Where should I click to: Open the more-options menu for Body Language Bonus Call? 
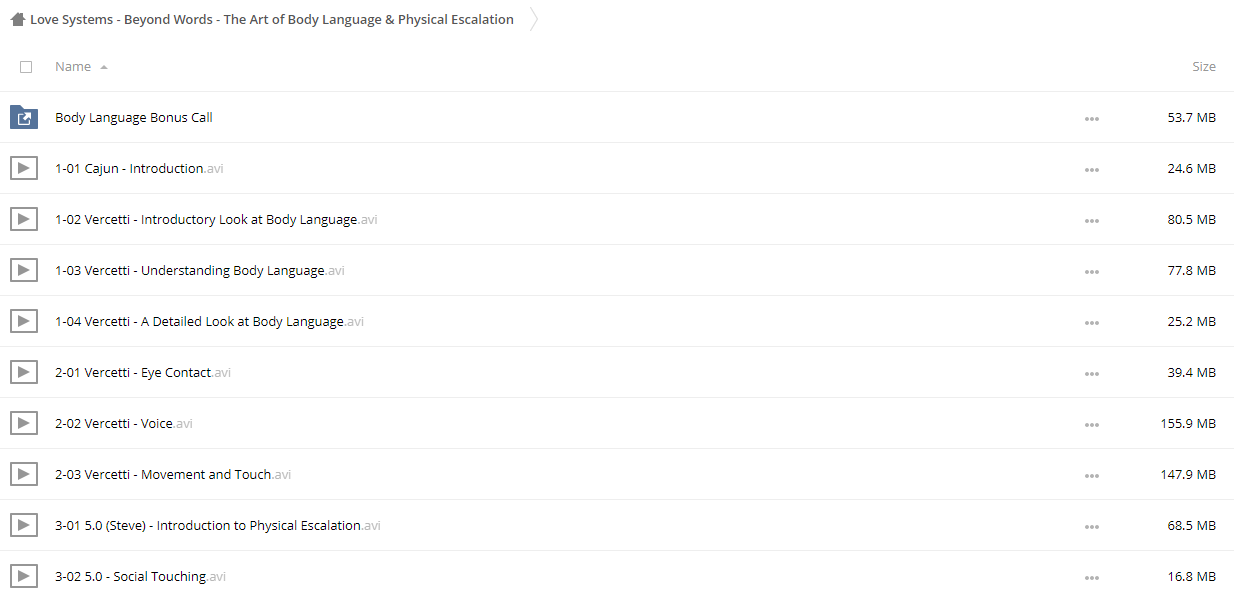pos(1091,118)
